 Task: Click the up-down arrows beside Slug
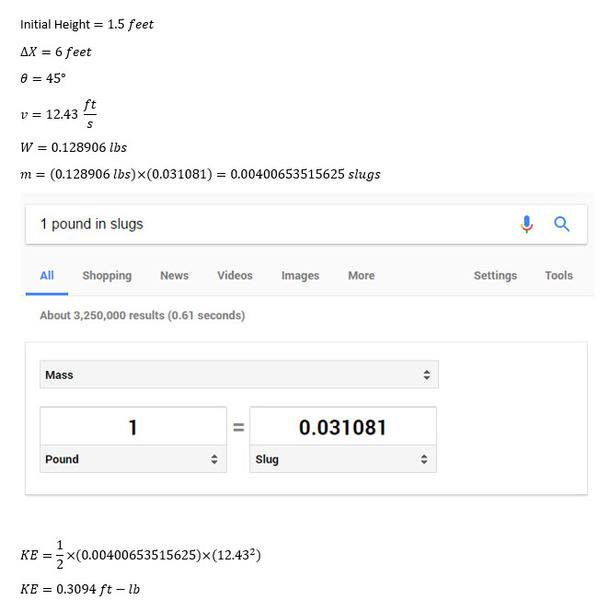coord(424,459)
